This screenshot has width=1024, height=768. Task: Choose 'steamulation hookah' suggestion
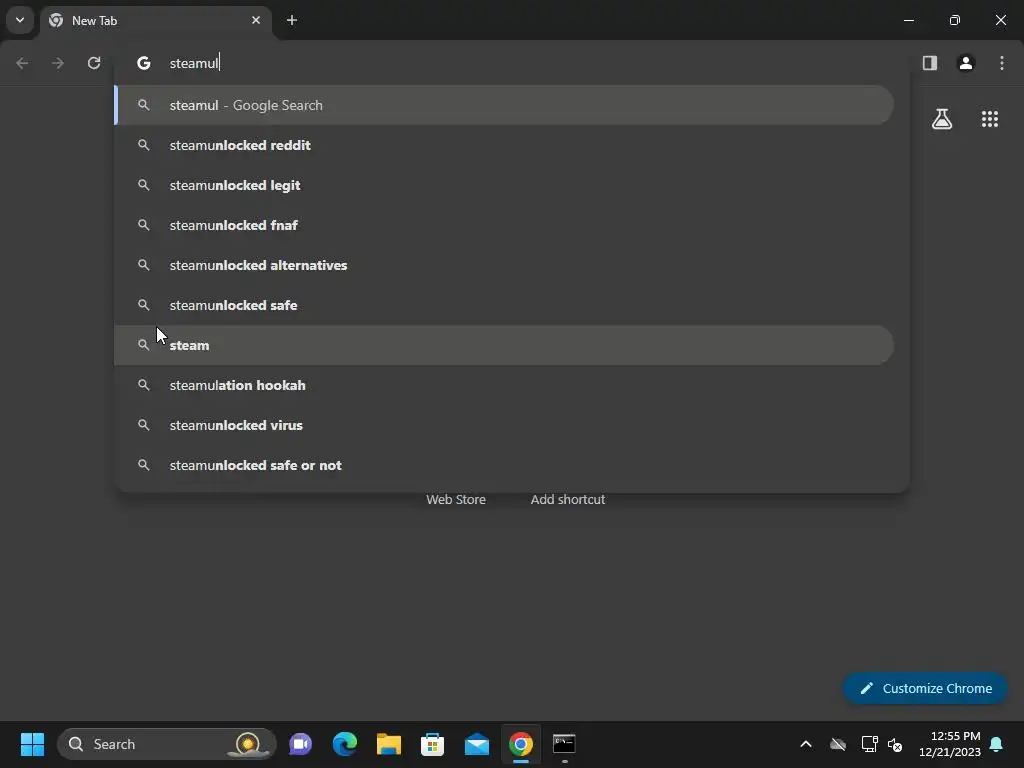504,385
